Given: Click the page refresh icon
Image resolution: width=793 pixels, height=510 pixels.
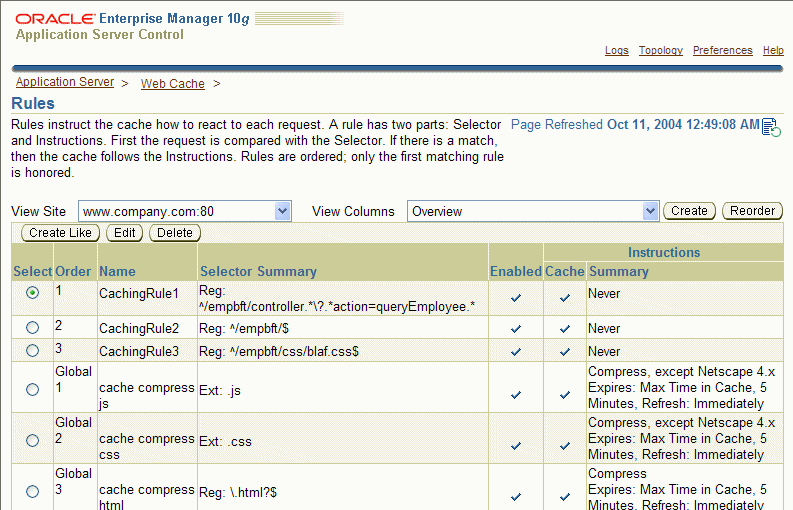Looking at the screenshot, I should (771, 127).
